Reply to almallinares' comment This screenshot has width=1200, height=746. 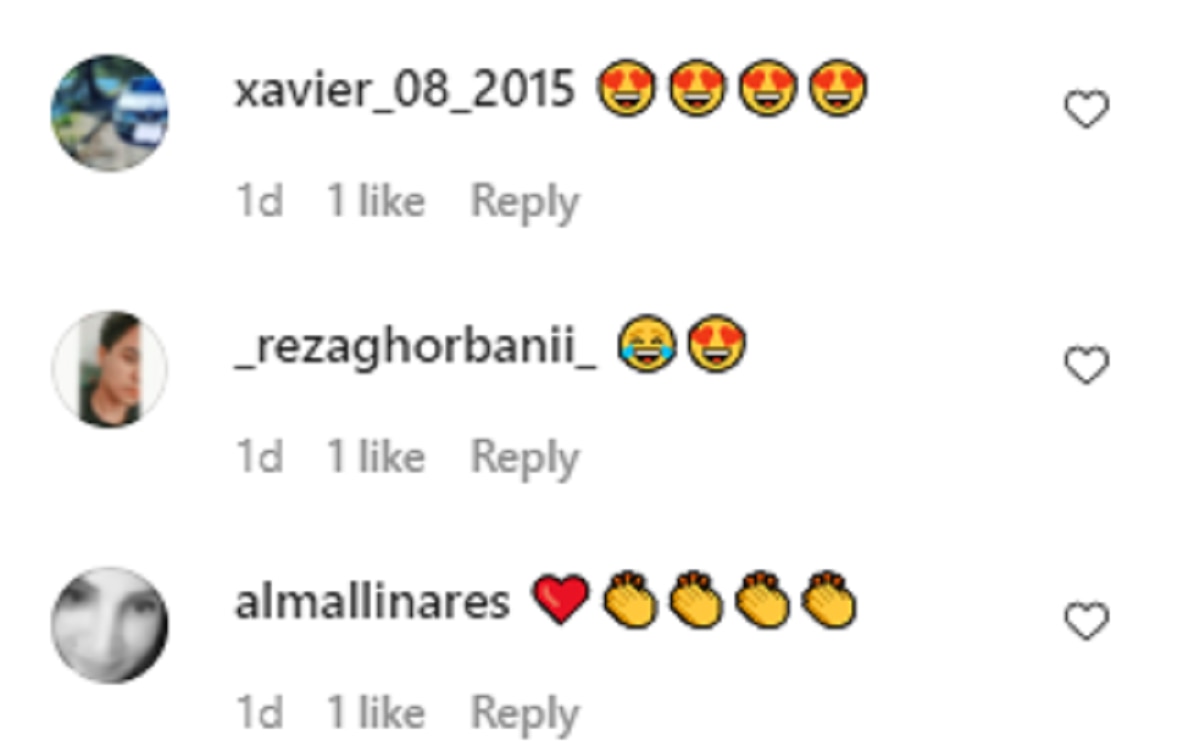[x=525, y=715]
